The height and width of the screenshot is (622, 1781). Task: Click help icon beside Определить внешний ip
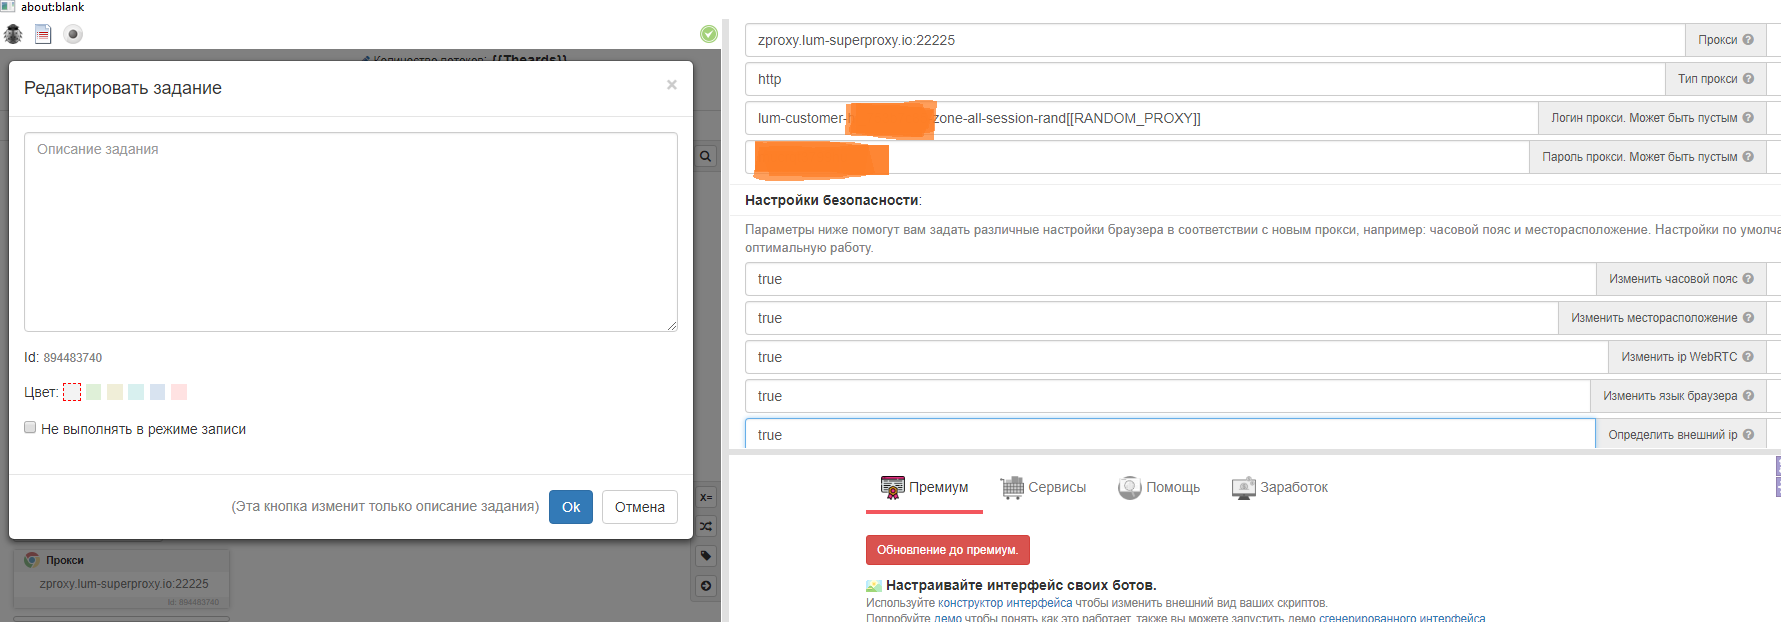click(x=1748, y=435)
